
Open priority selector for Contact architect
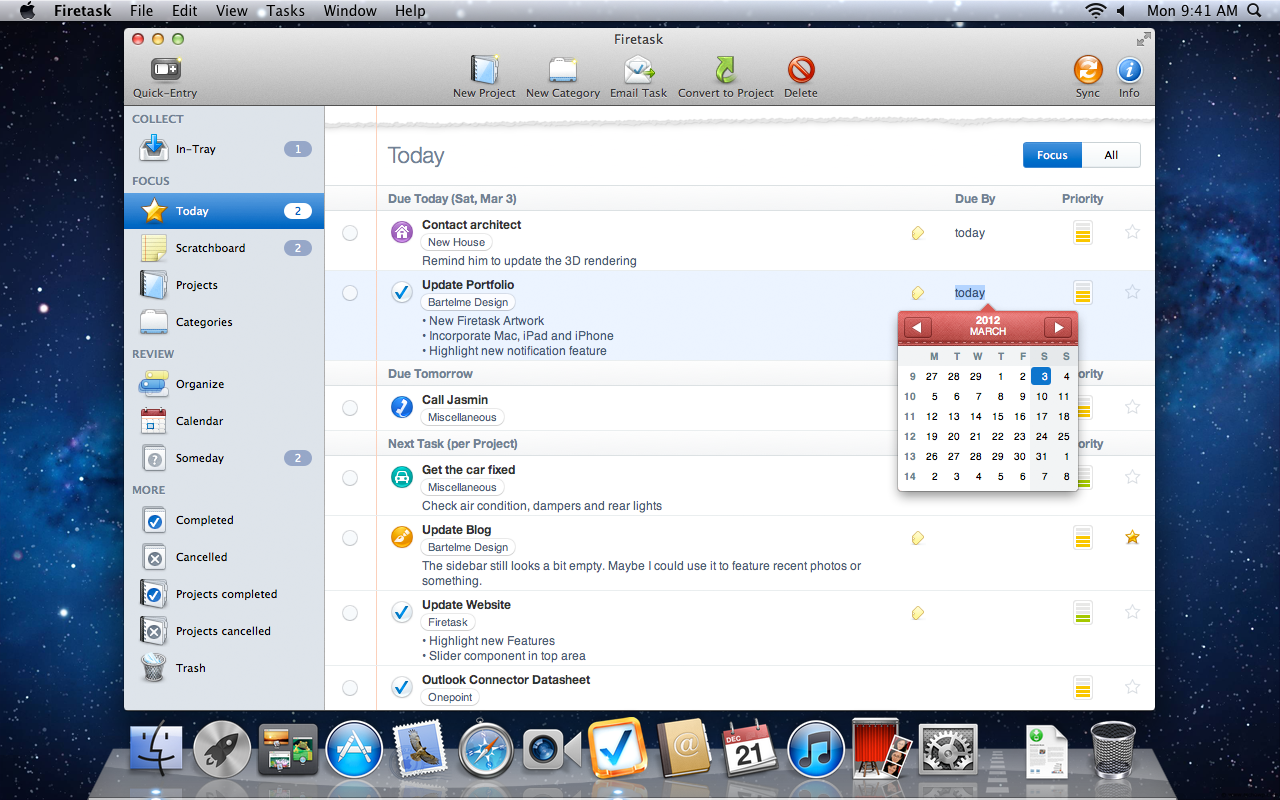click(x=1082, y=233)
